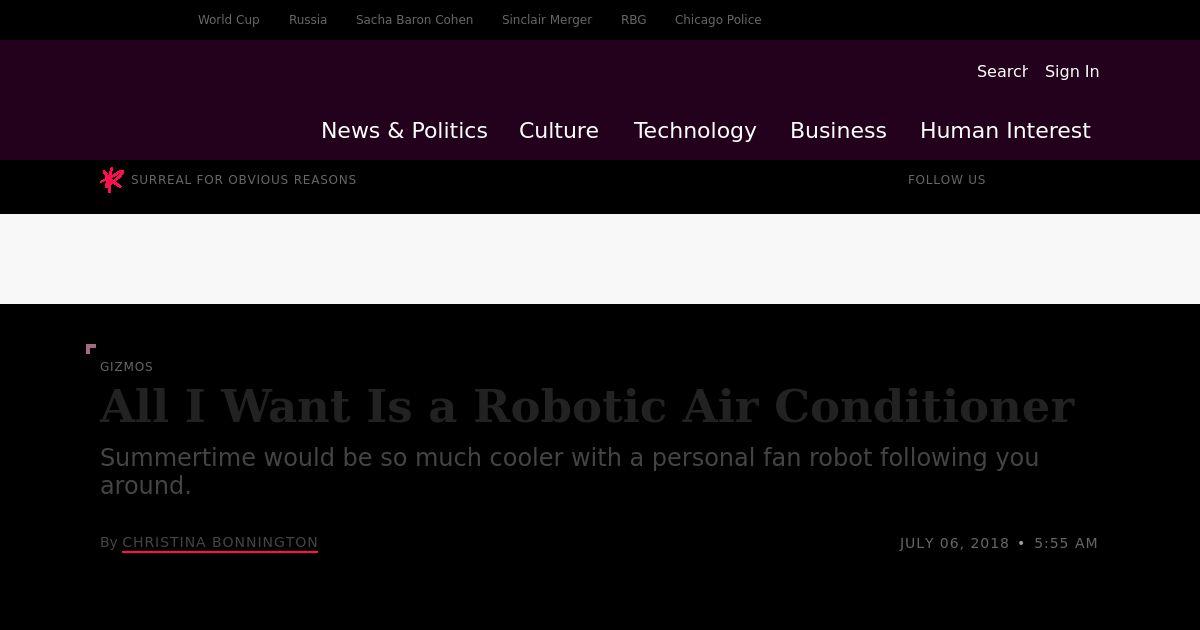Open the World Cup trending topic
1200x630 pixels.
(x=229, y=20)
